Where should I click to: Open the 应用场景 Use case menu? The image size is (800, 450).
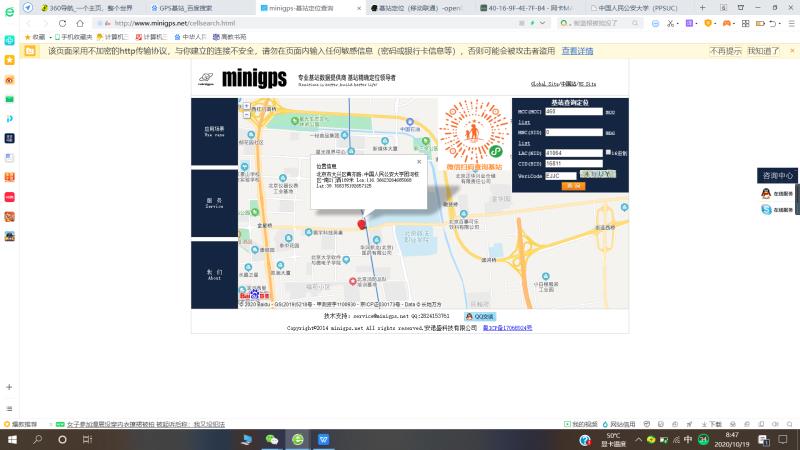pyautogui.click(x=214, y=131)
